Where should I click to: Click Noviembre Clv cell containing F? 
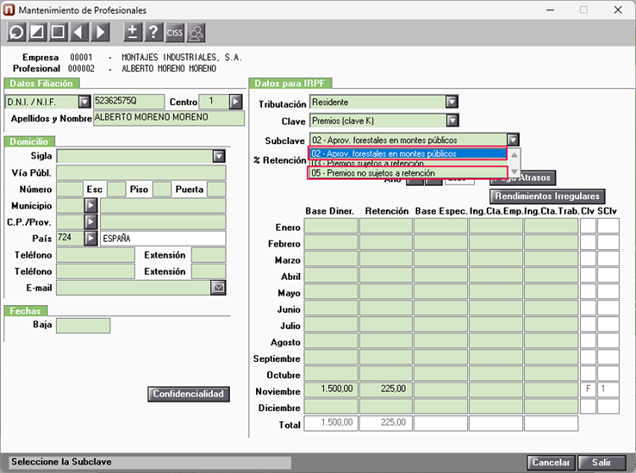[588, 389]
